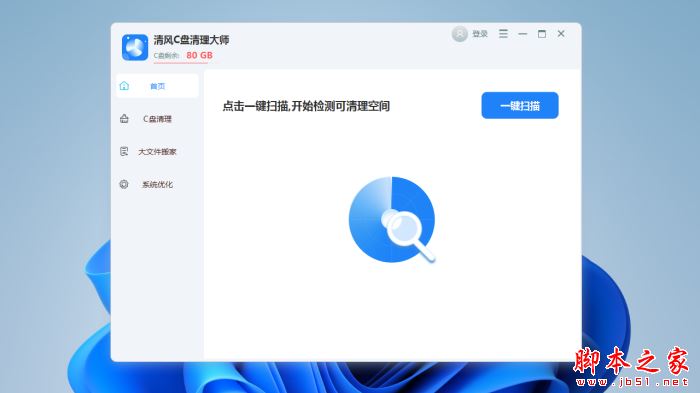Screen dimensions: 700x393
Task: Switch to the C盘清理 sidebar tab
Action: pos(157,119)
